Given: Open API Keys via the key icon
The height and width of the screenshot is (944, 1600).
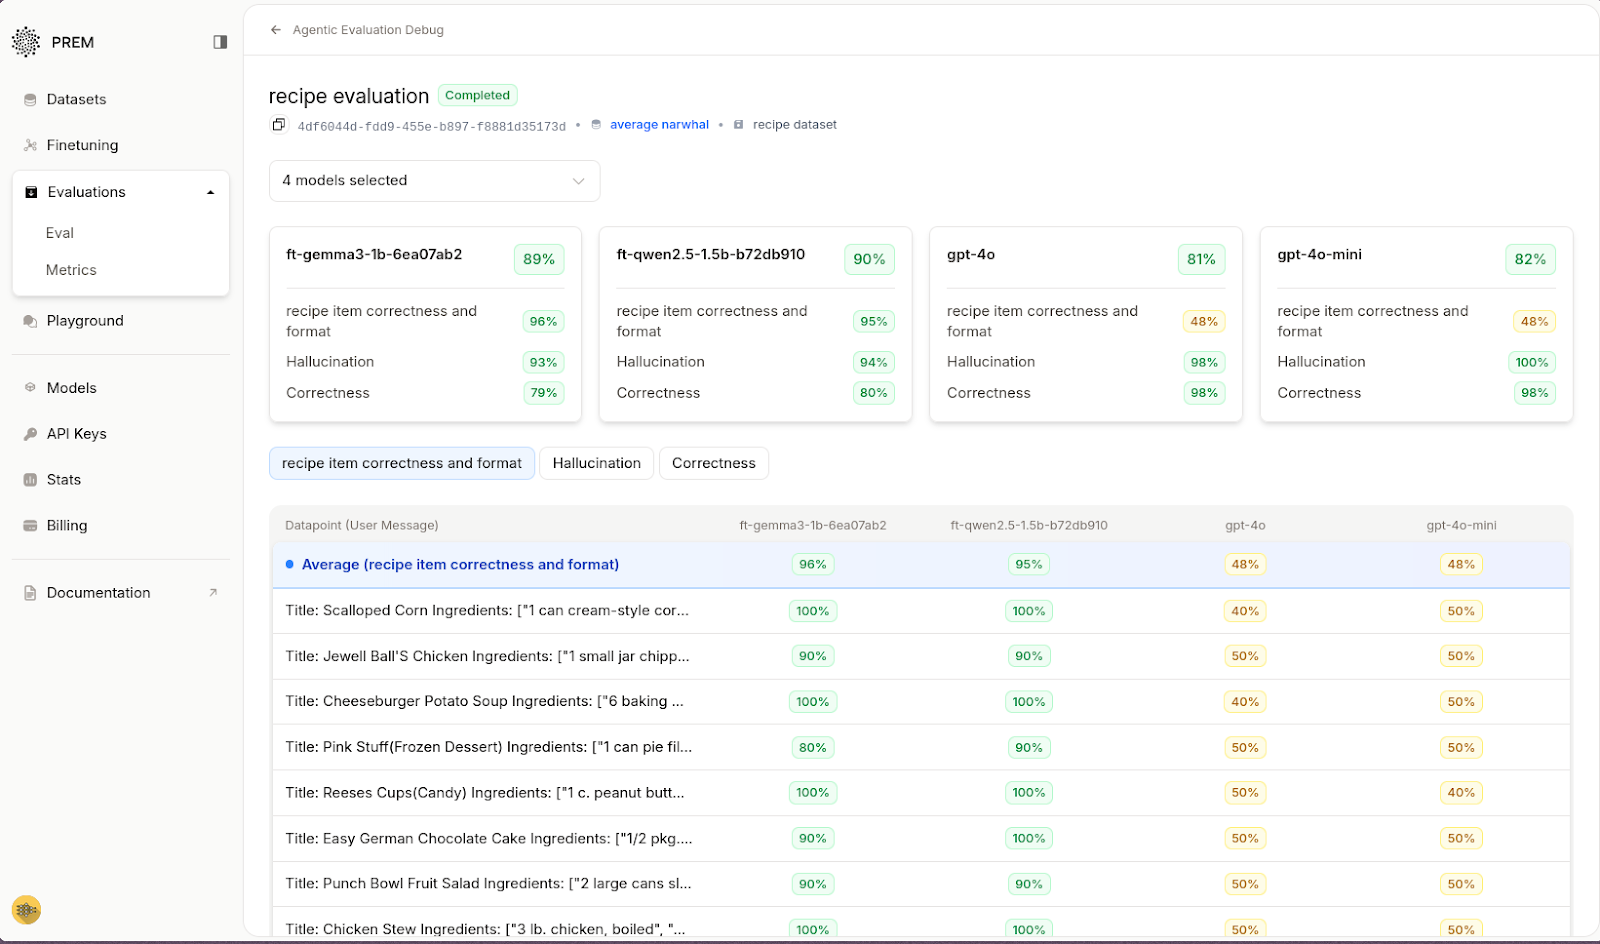Looking at the screenshot, I should (29, 433).
